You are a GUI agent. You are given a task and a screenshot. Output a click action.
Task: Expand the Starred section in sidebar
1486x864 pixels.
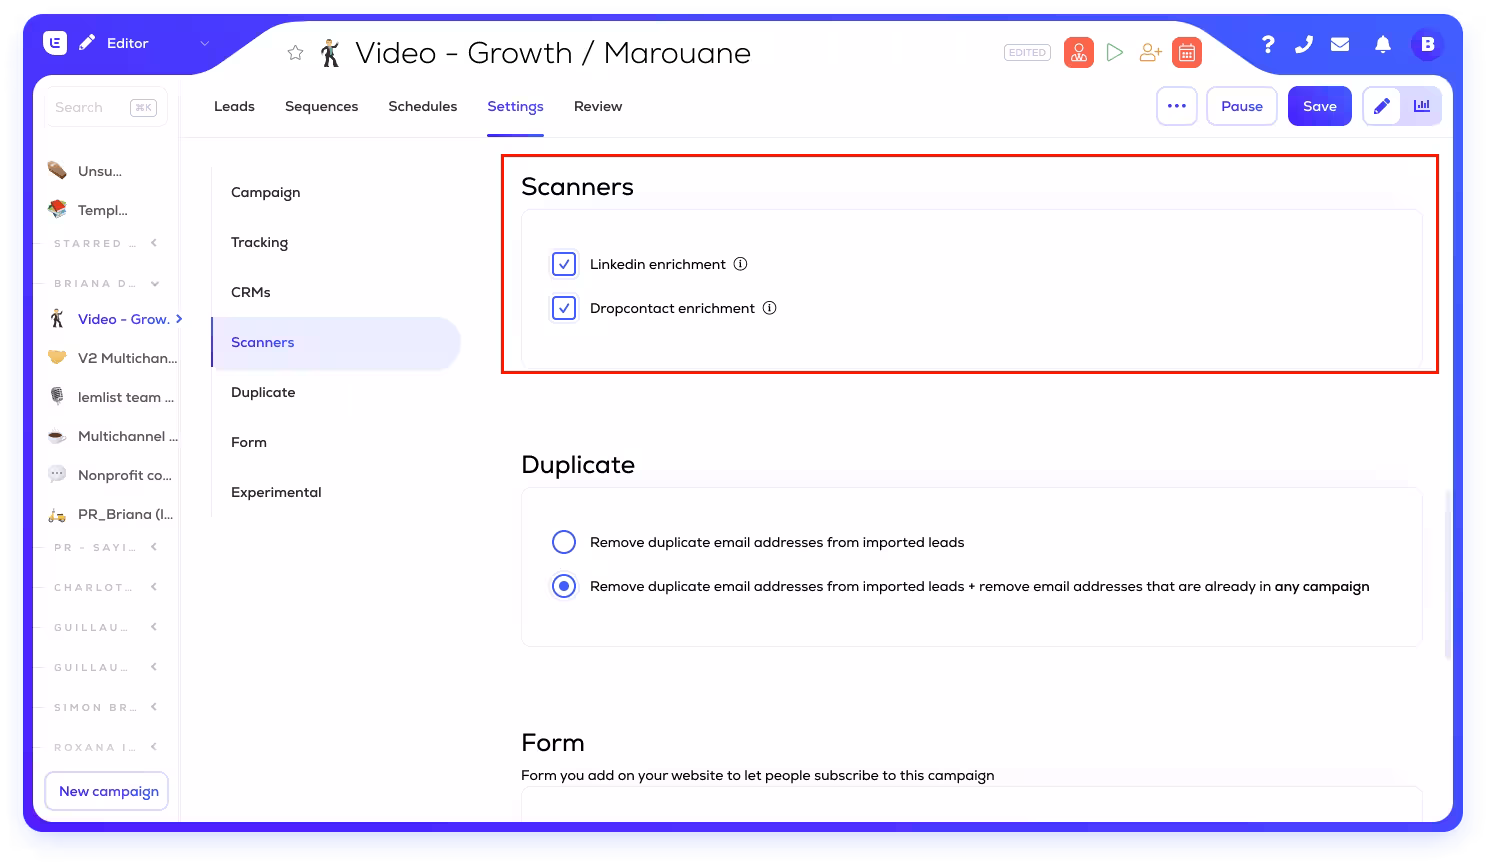click(154, 243)
